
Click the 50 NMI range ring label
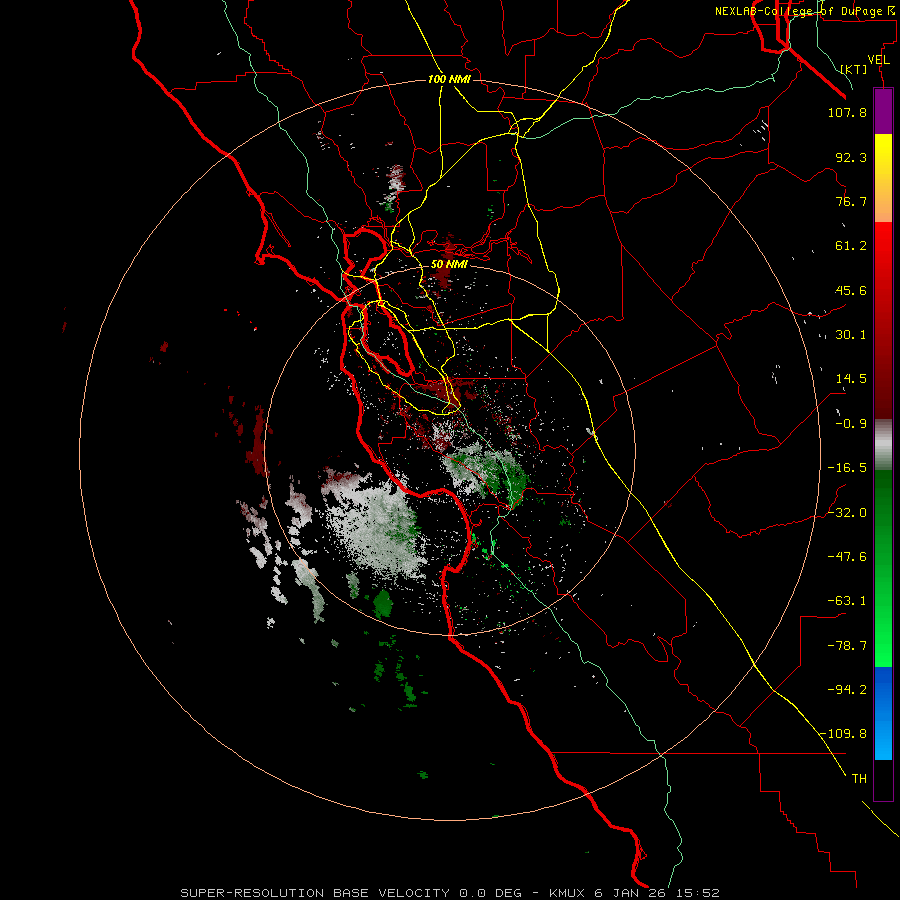449,264
